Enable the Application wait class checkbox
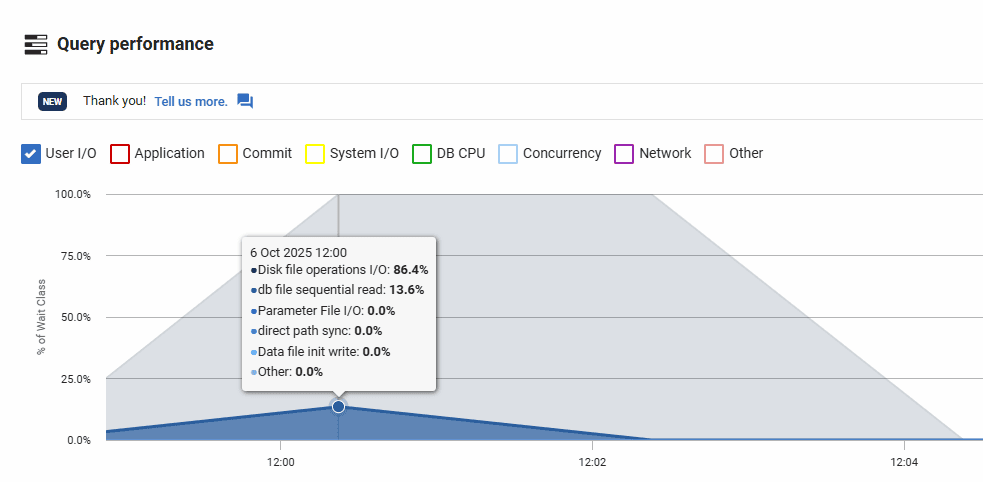 tap(120, 154)
